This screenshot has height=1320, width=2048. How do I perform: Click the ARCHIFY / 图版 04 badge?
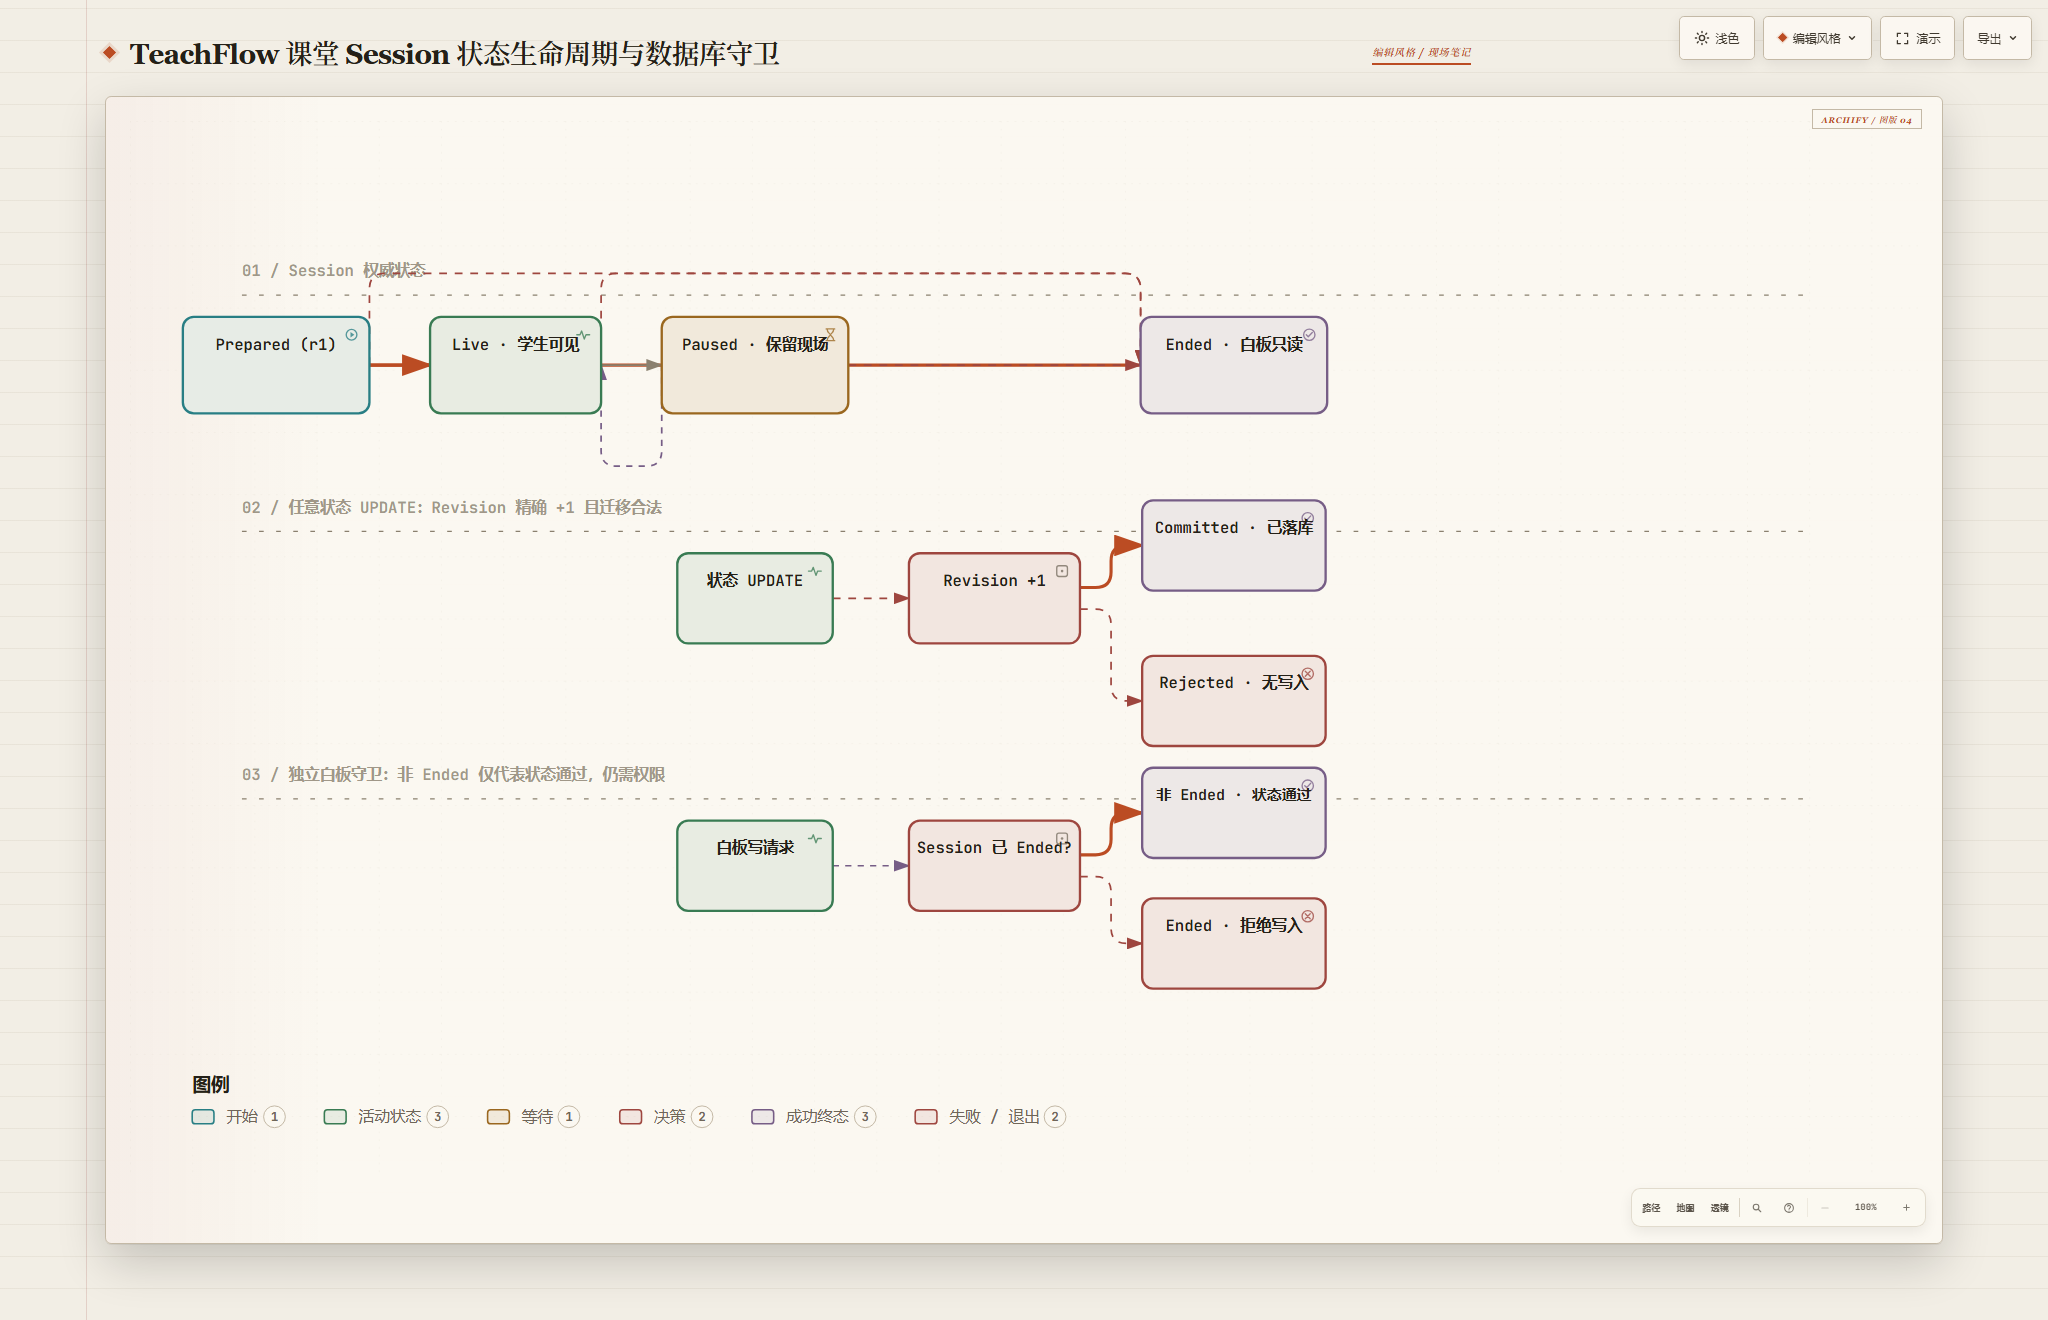pos(1866,120)
